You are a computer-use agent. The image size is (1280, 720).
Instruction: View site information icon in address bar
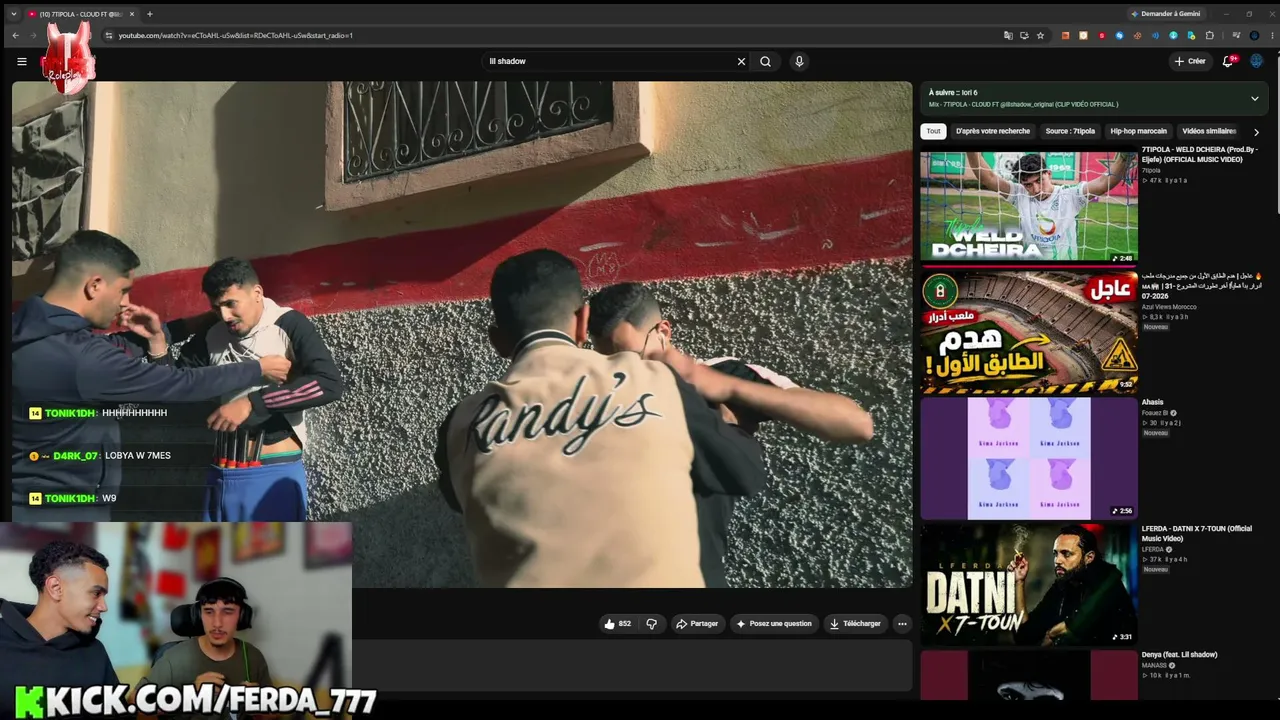[x=108, y=35]
